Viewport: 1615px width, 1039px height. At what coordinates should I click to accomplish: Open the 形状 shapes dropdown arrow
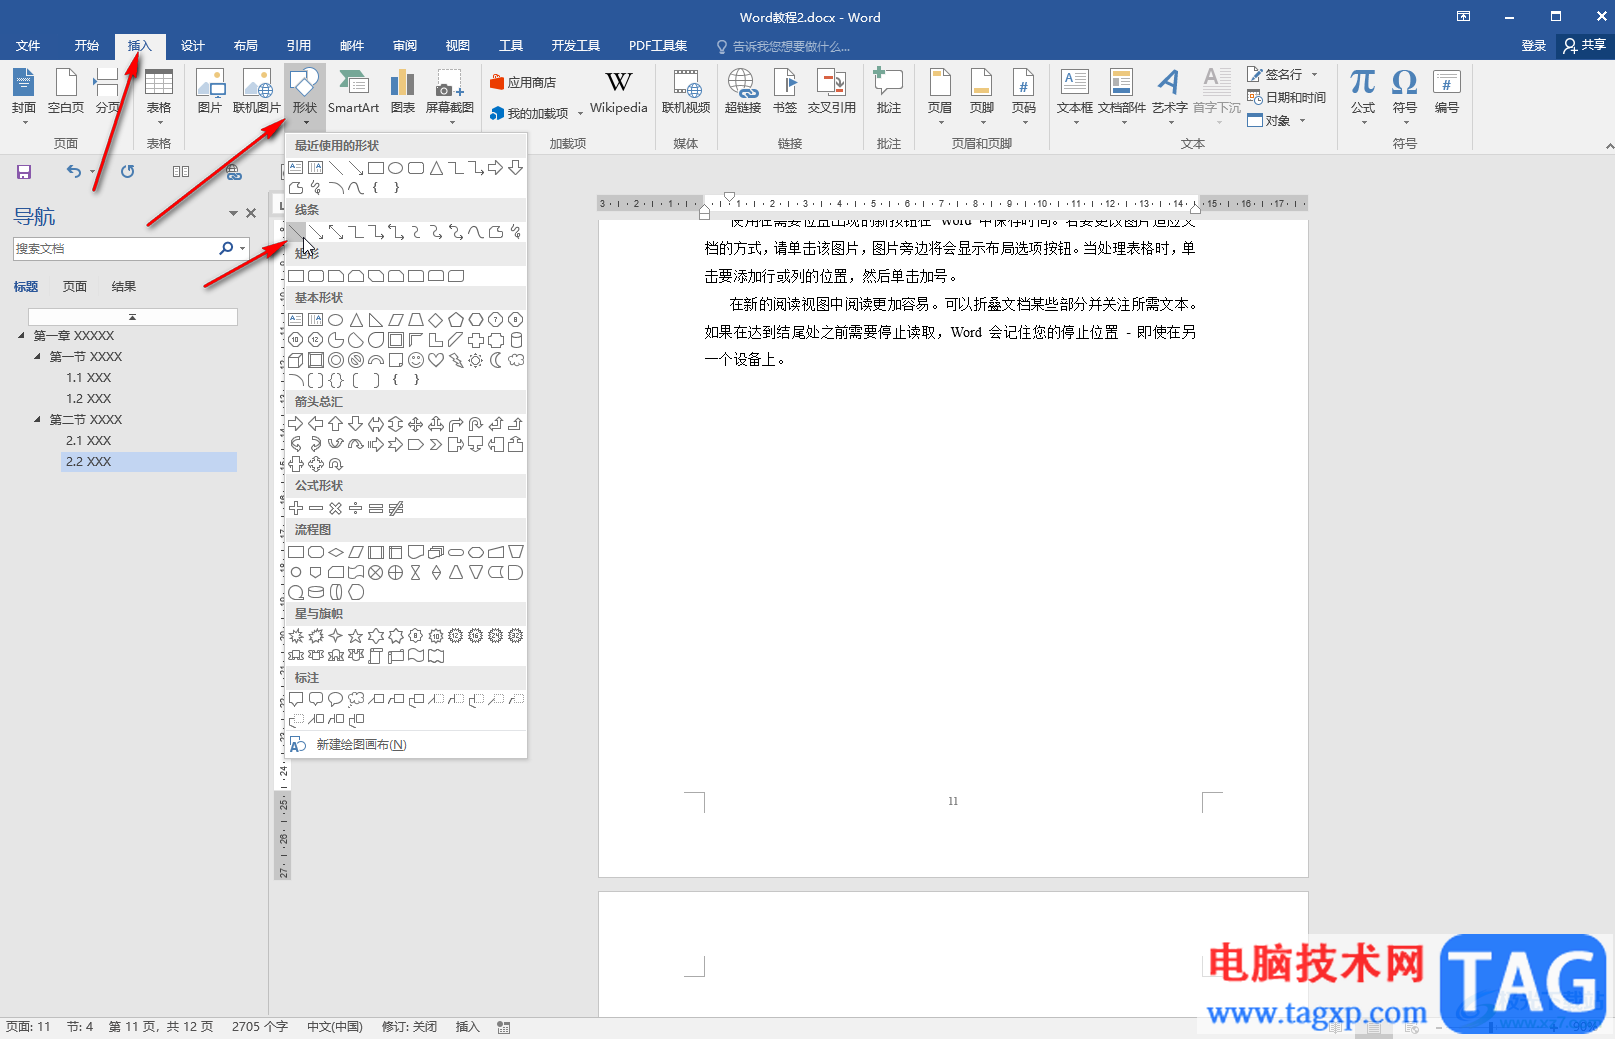[x=305, y=123]
